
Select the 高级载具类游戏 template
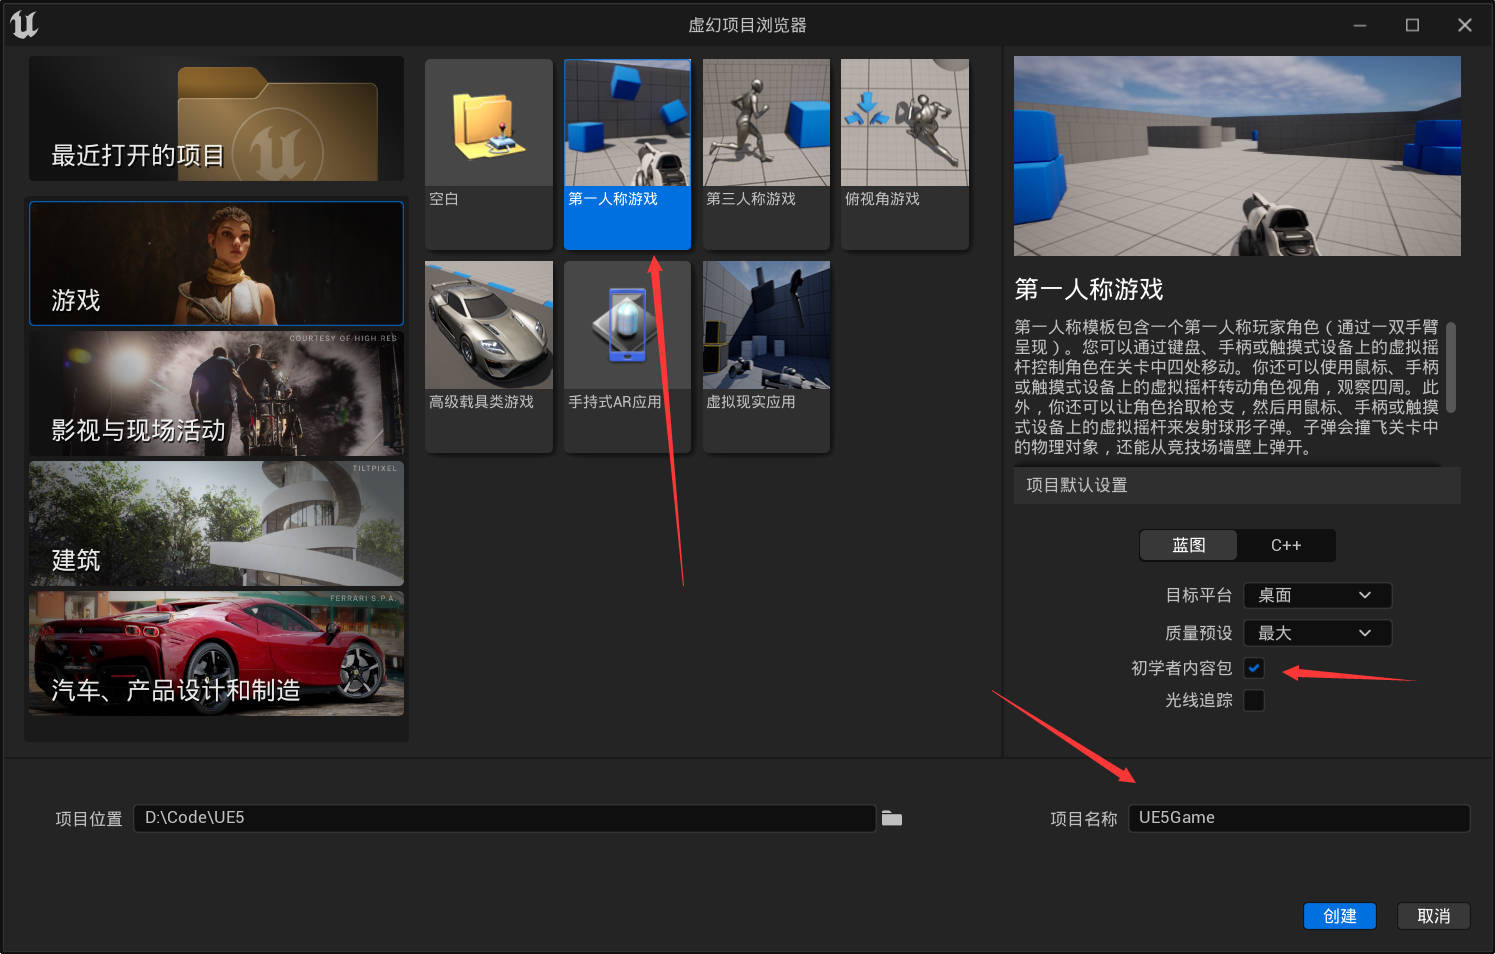point(489,356)
